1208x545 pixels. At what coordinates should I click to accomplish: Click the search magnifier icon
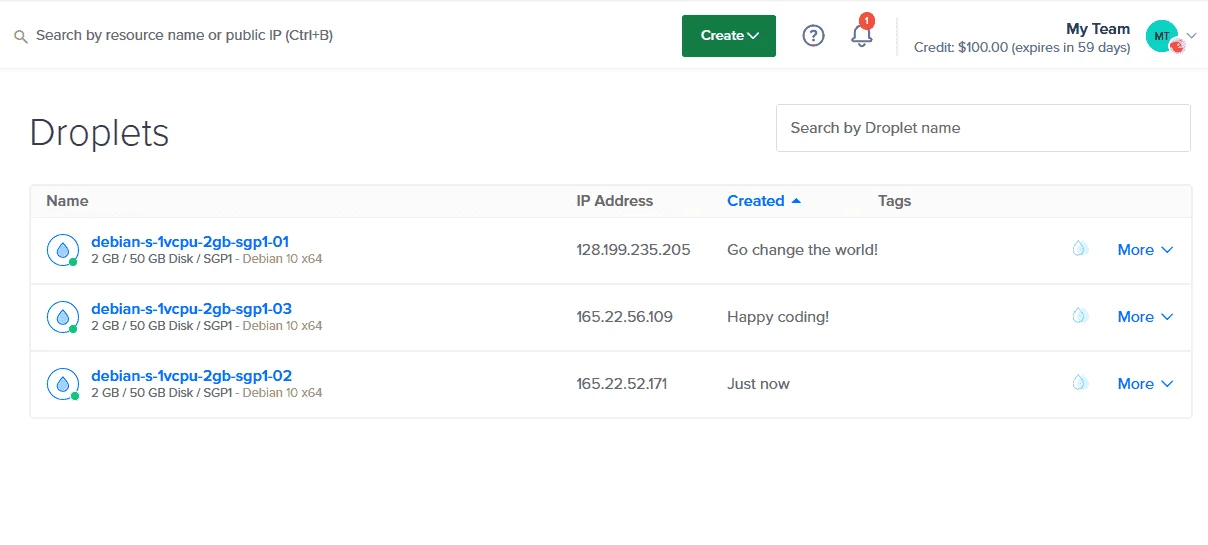pos(20,36)
